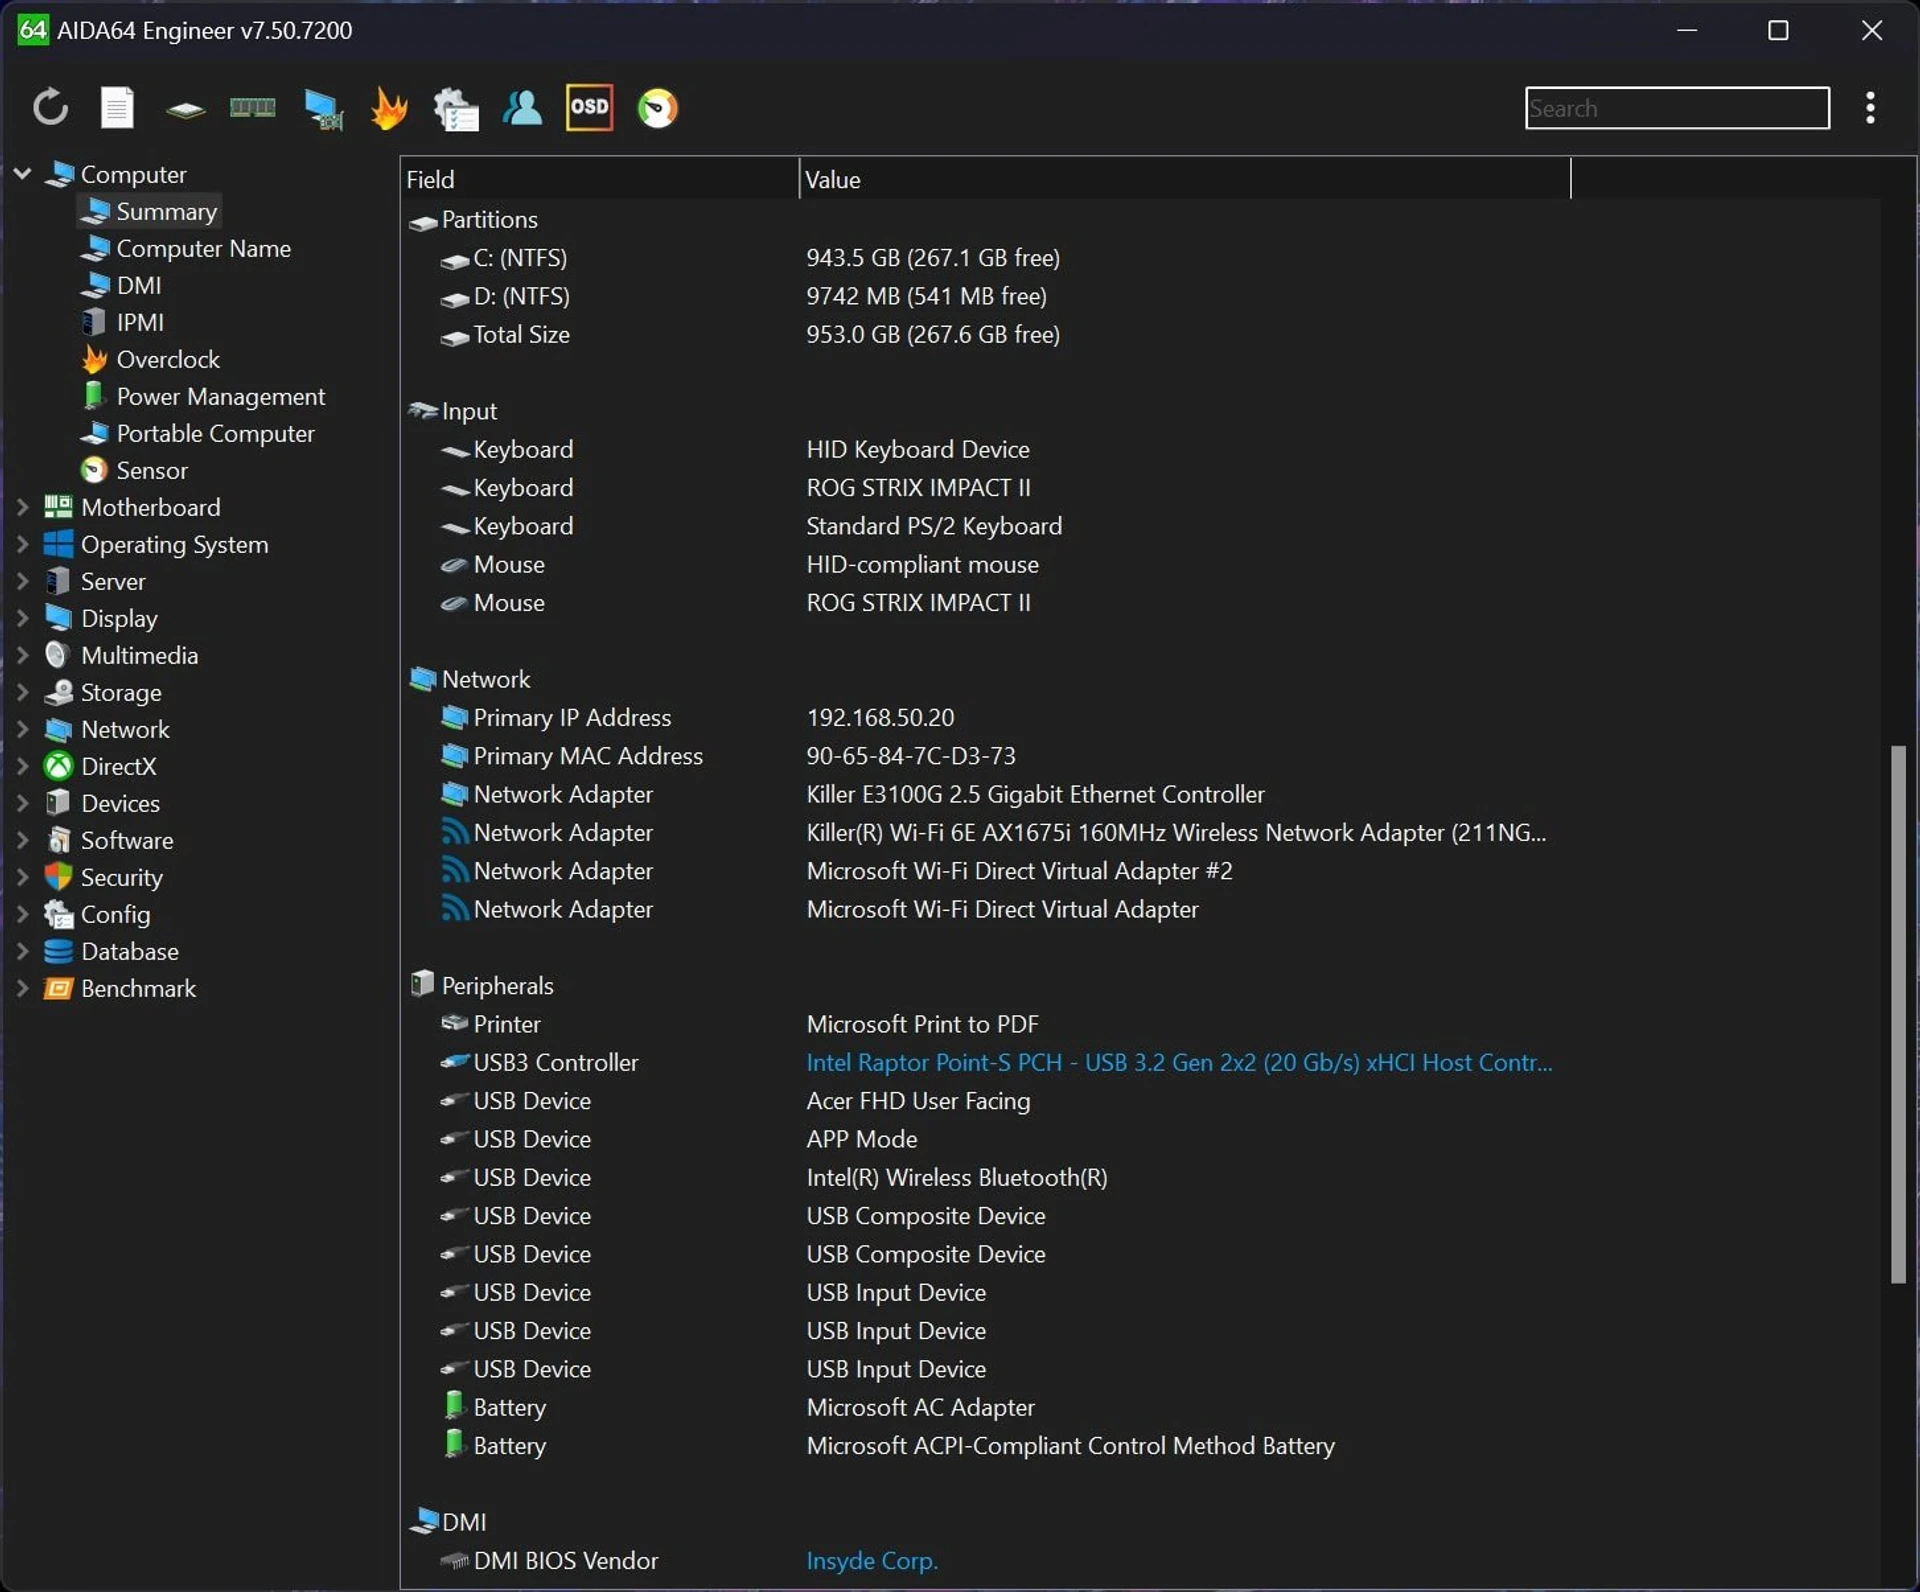Screen dimensions: 1920x1592
Task: Select Microsoft Wi-Fi Direct Virtual Adapter #2
Action: tap(1019, 871)
